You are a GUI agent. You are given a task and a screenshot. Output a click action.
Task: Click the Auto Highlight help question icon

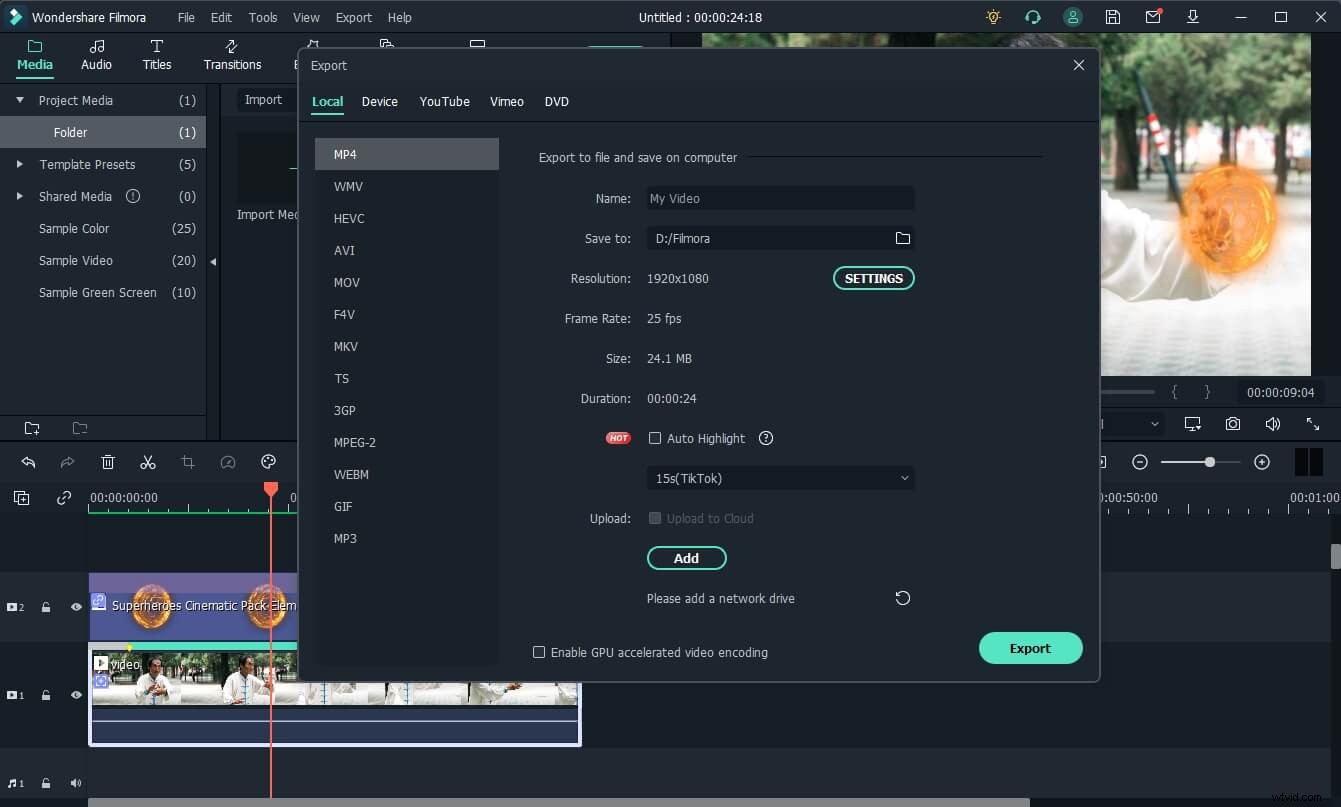point(766,438)
